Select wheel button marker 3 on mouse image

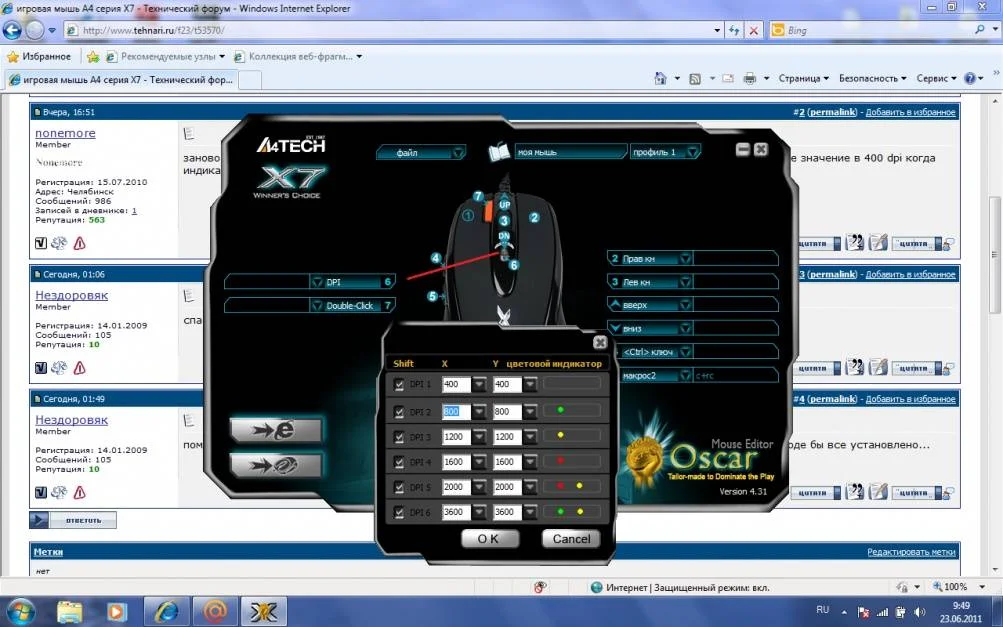point(504,221)
